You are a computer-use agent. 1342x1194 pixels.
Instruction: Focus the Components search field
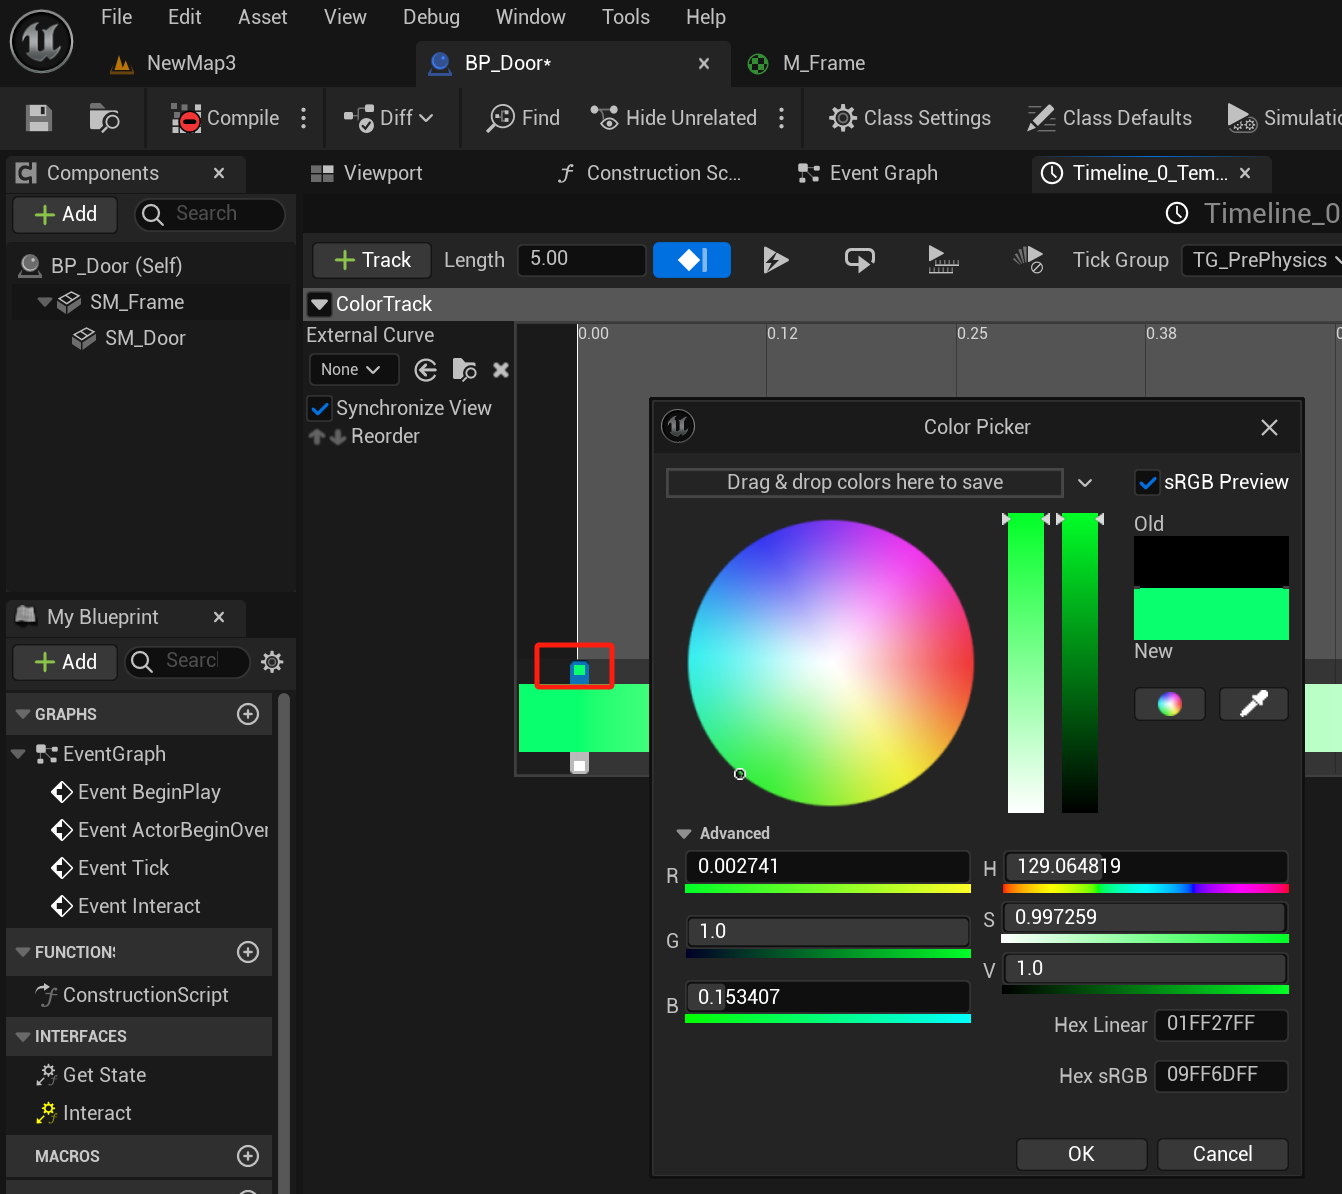point(210,214)
